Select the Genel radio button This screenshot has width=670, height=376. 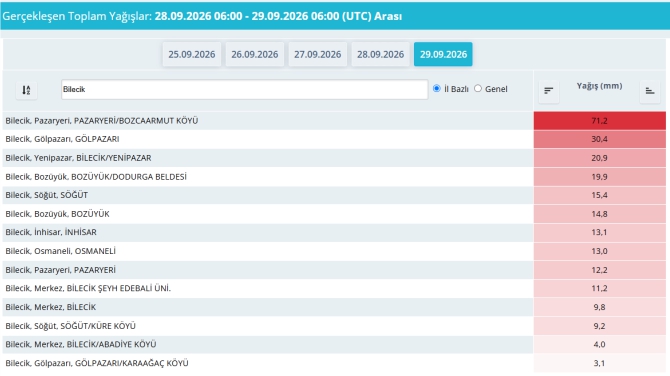pos(478,88)
